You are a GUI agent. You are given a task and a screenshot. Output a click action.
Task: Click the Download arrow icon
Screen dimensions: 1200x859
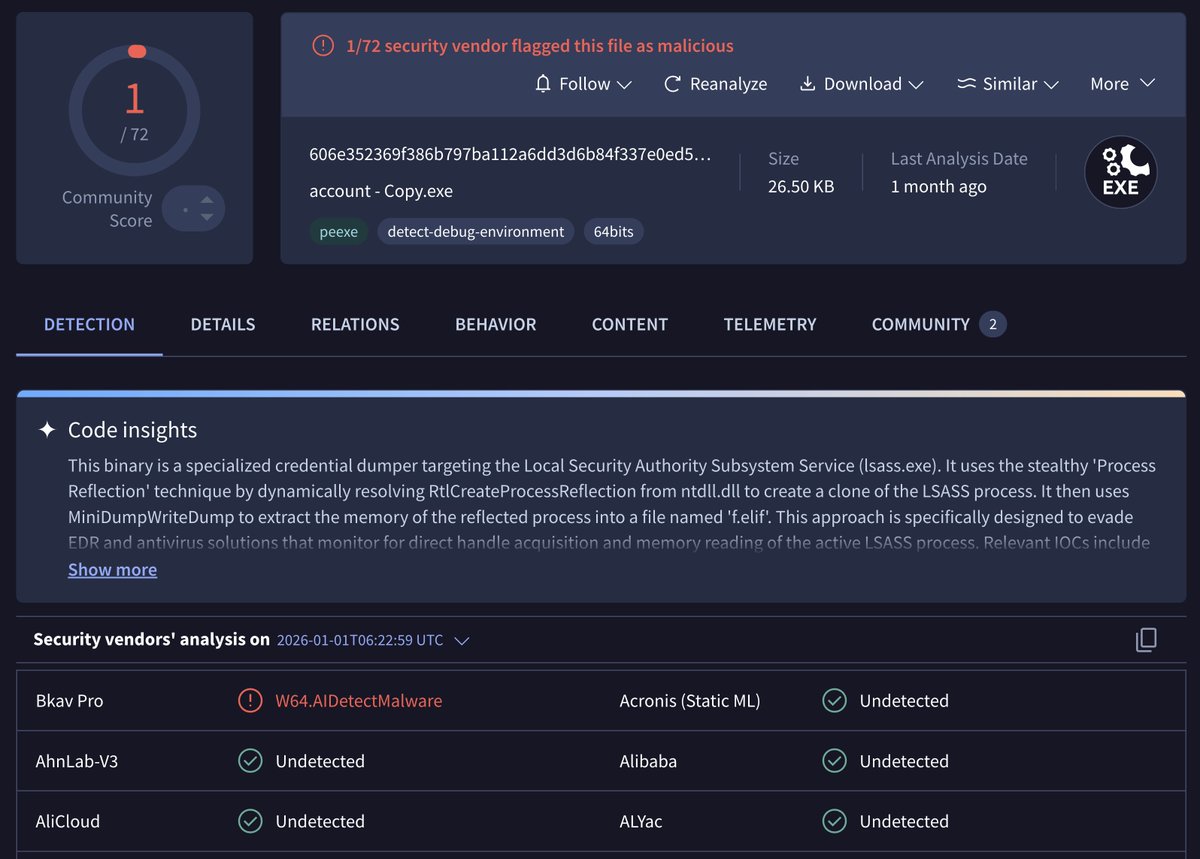click(807, 84)
